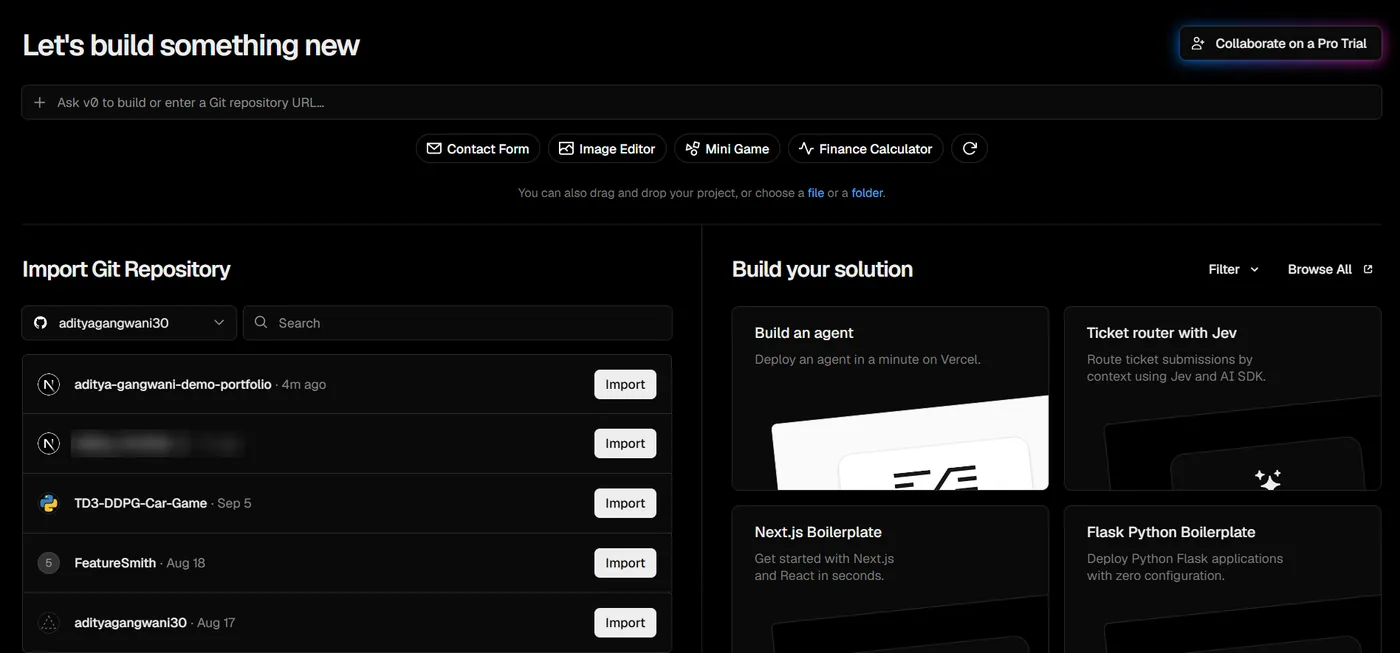Click the Let's build something new heading

pyautogui.click(x=191, y=45)
